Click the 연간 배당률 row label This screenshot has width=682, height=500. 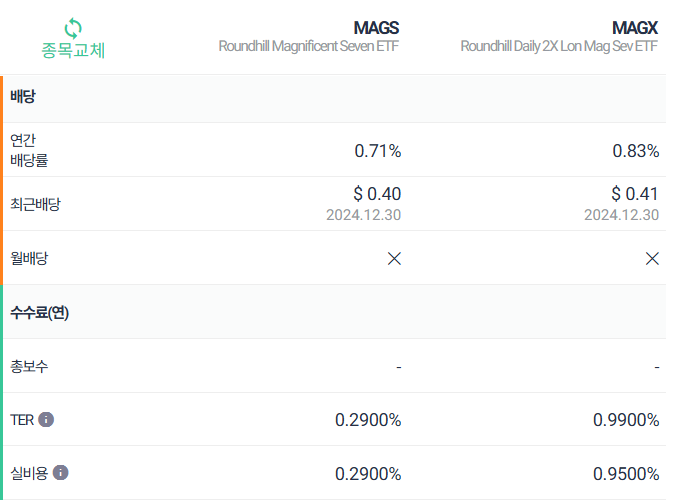click(x=29, y=150)
